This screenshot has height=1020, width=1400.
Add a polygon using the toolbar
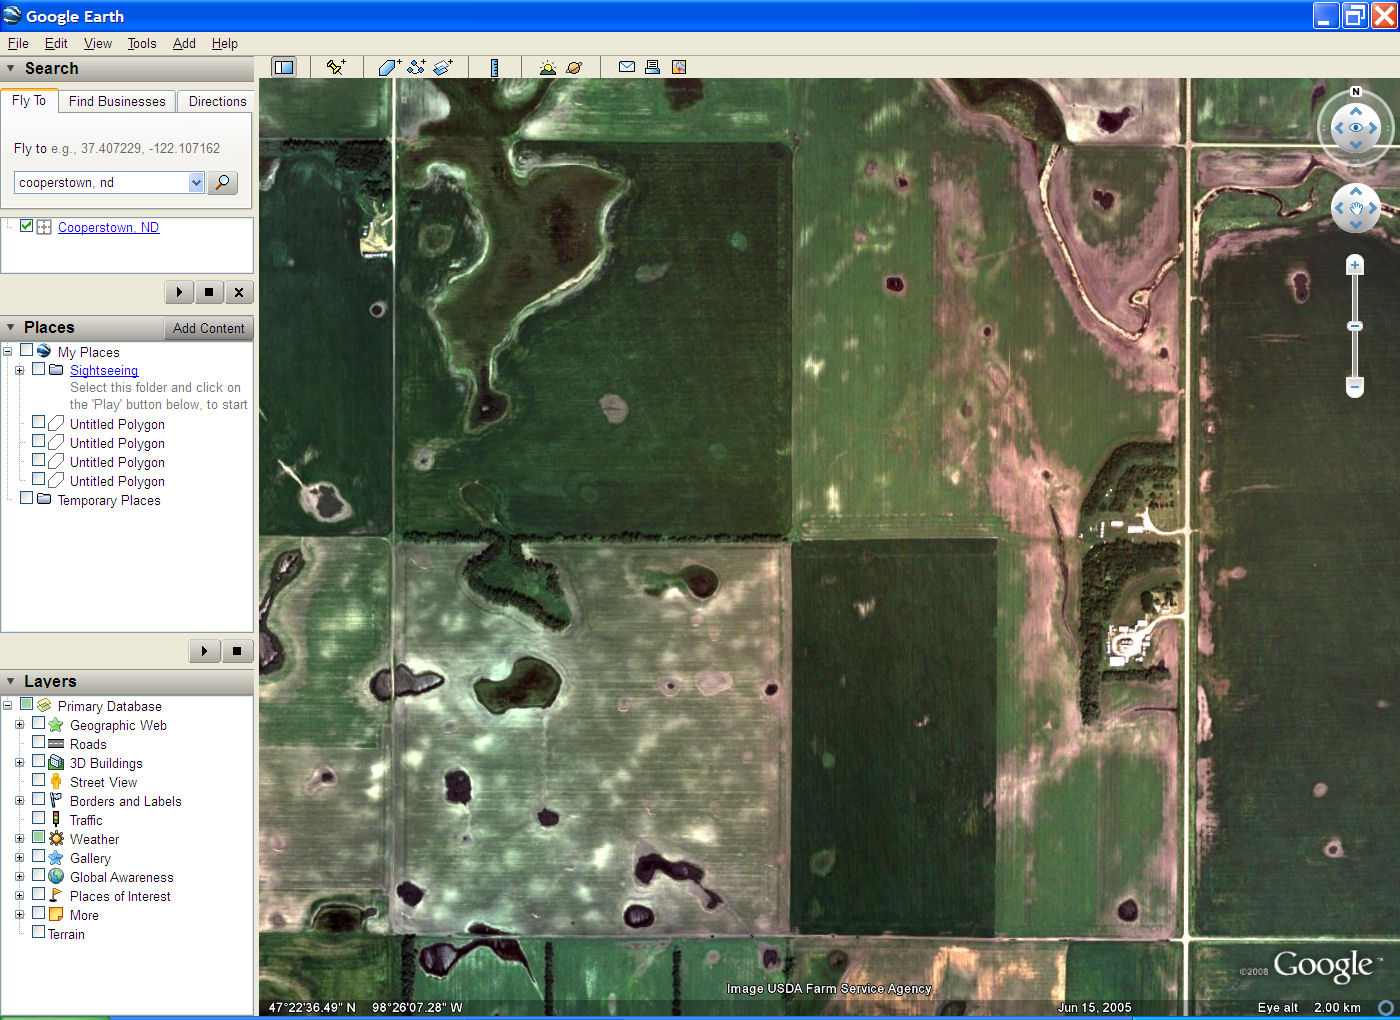tap(389, 67)
